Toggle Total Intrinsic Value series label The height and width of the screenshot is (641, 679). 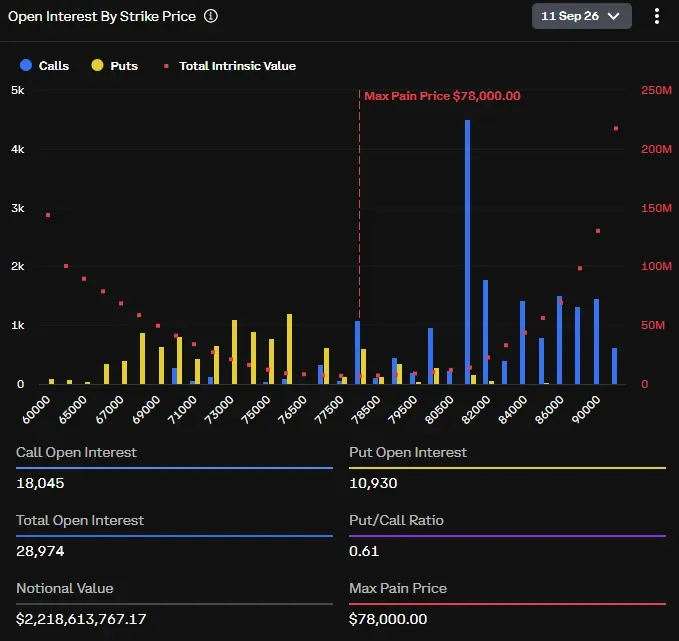(x=237, y=66)
